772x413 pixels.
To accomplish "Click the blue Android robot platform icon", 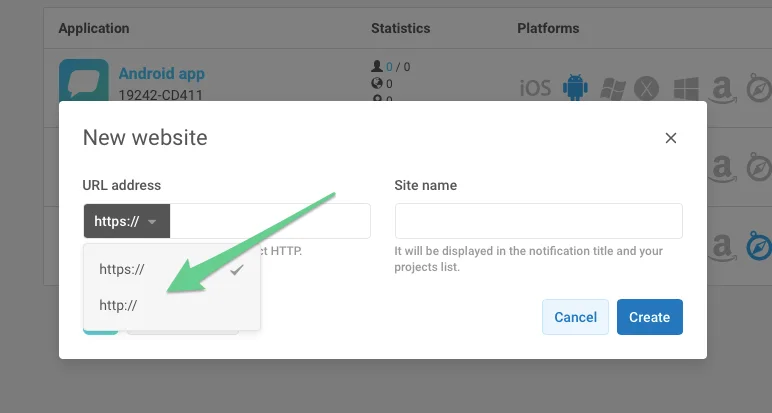I will coord(575,88).
